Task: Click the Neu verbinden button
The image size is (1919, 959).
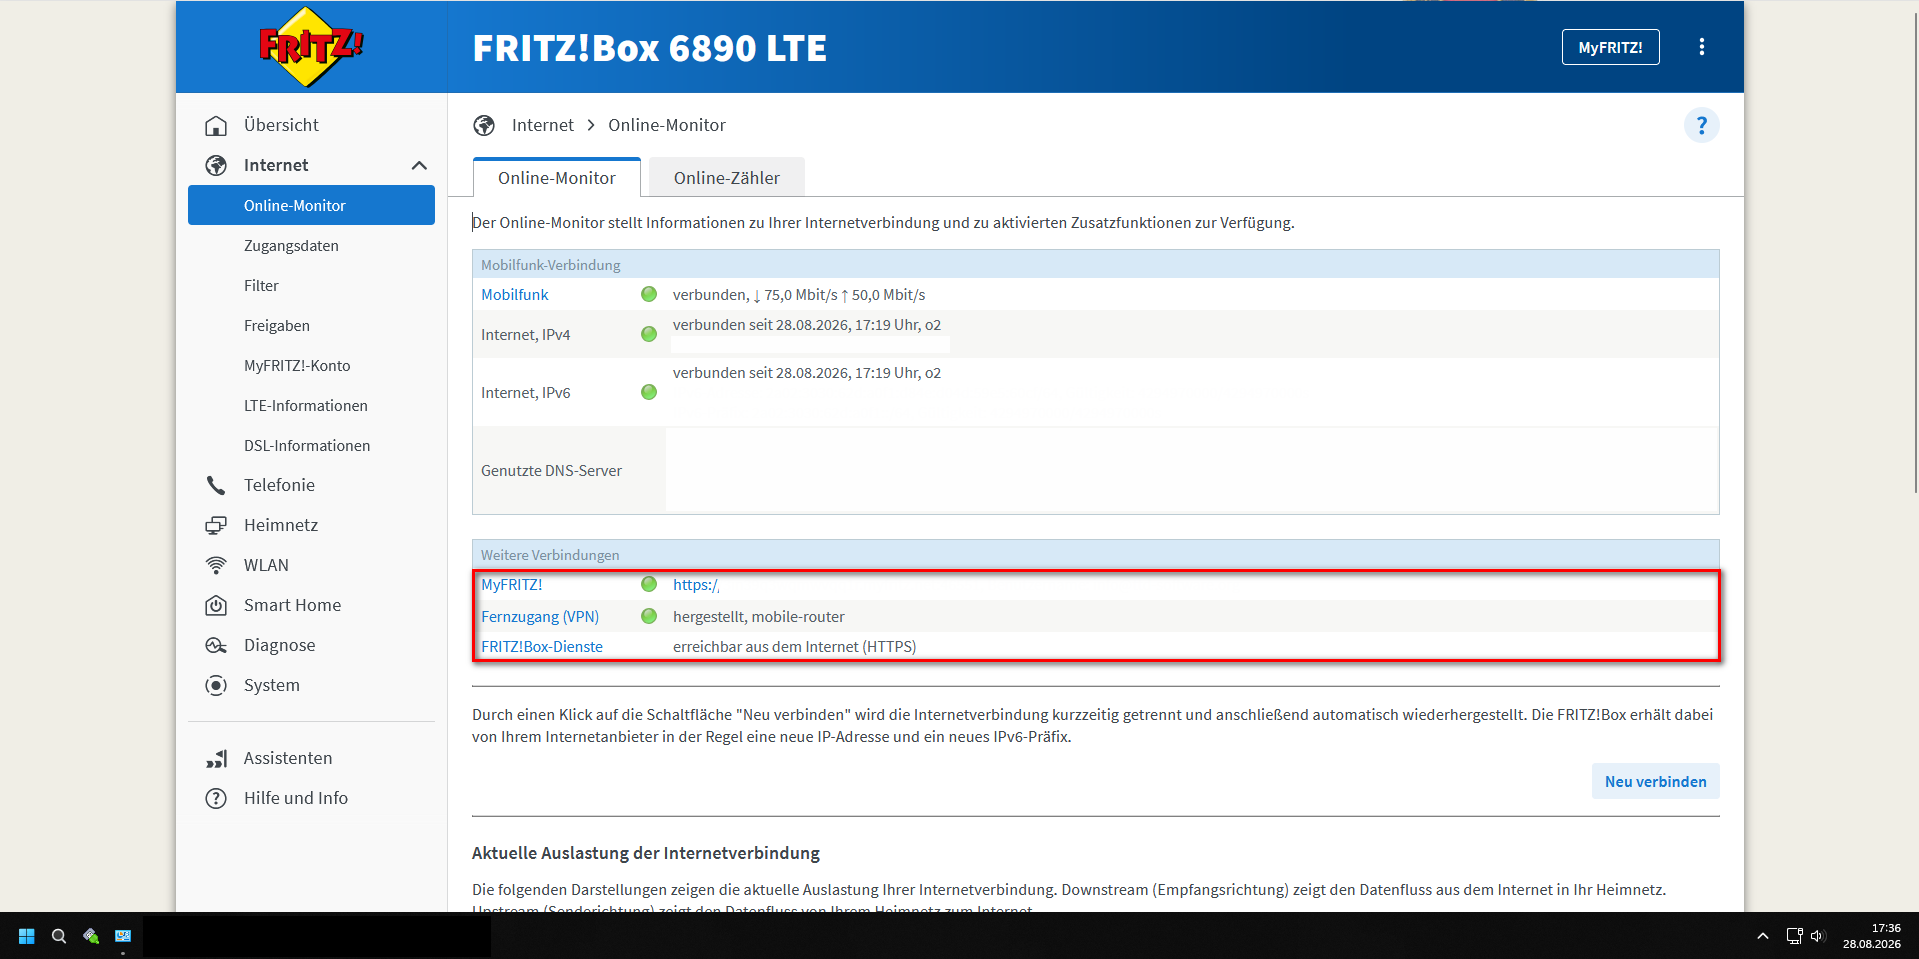Action: pos(1655,782)
